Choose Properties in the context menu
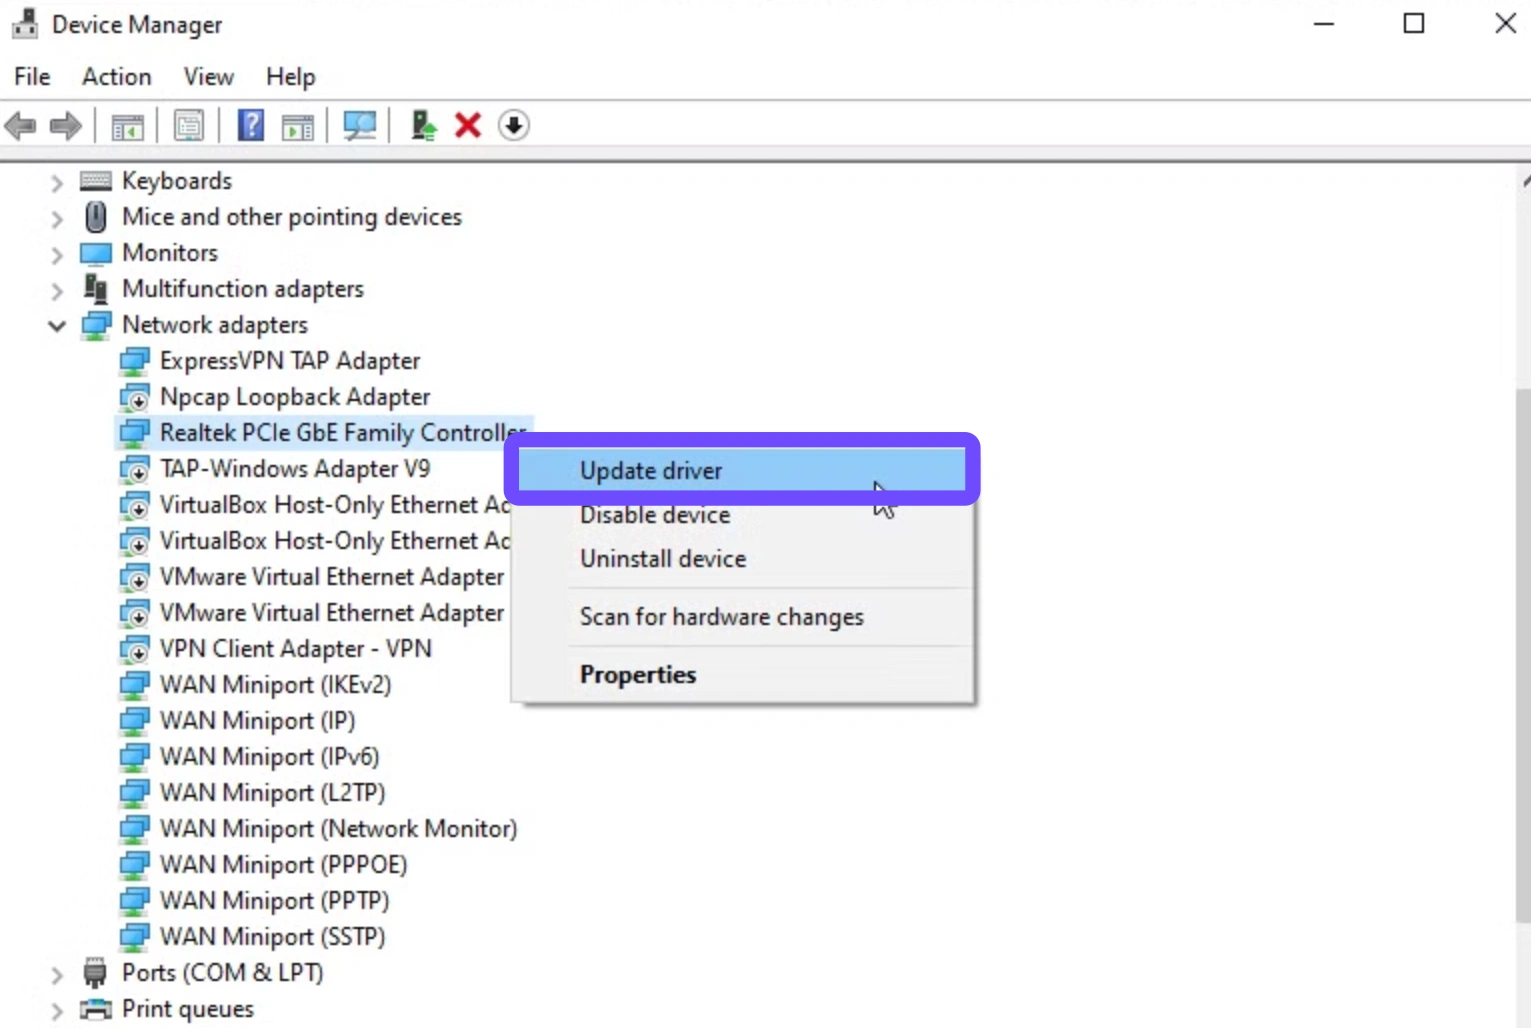 638,675
